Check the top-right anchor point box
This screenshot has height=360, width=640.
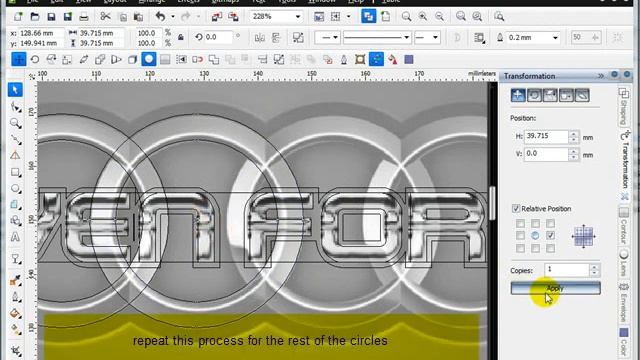(550, 223)
